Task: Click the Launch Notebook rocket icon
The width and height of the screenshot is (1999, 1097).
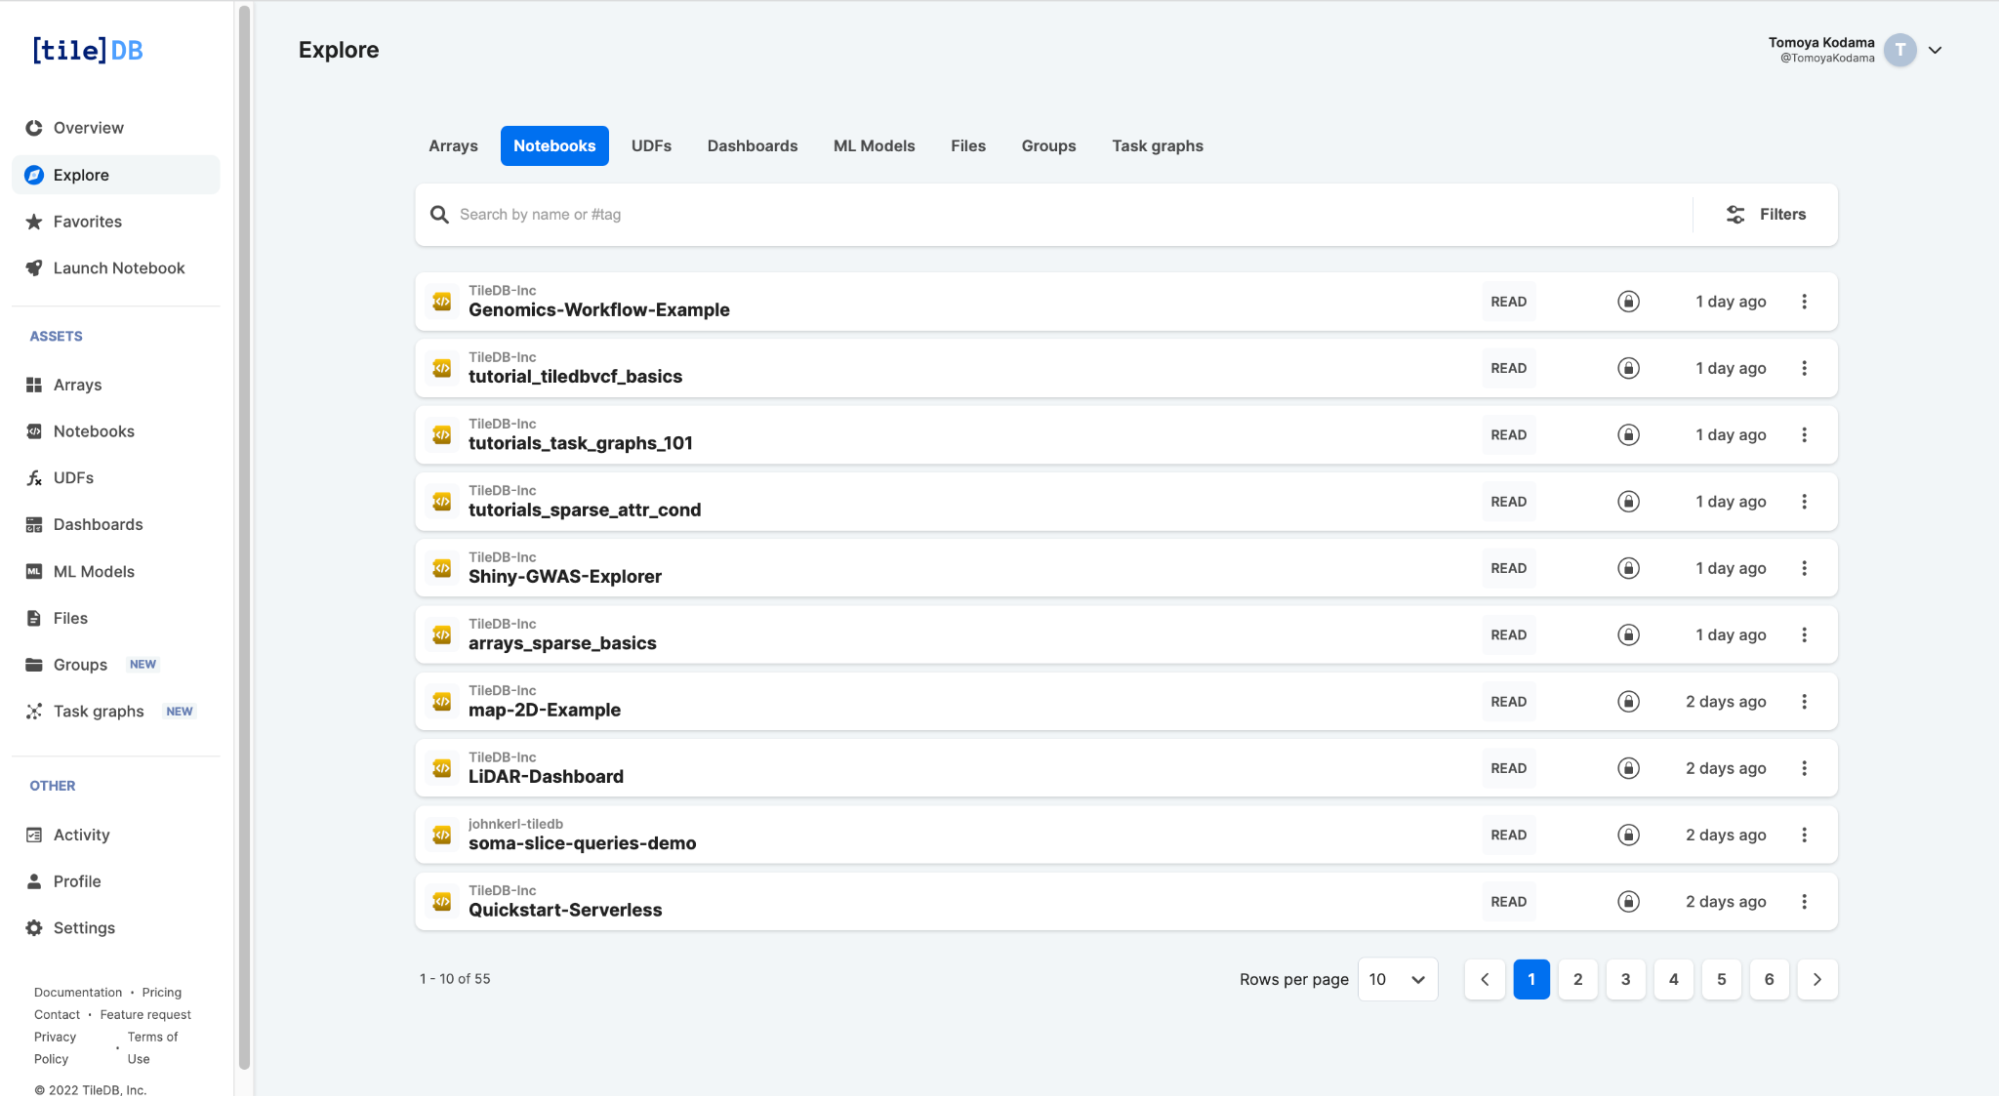Action: (34, 268)
